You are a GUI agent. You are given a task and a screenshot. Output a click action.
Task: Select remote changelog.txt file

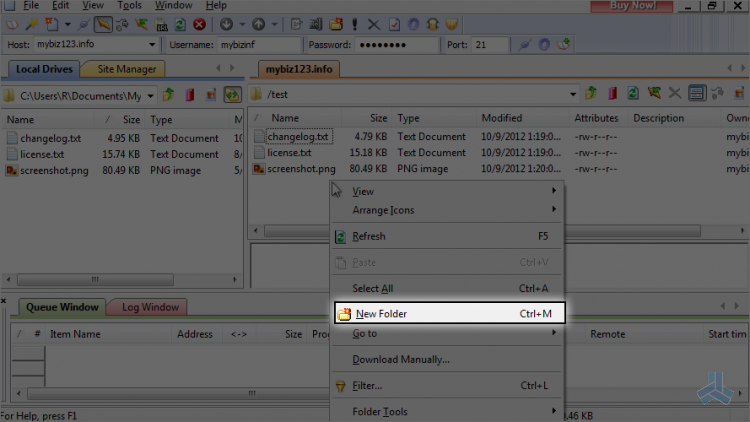[x=298, y=137]
